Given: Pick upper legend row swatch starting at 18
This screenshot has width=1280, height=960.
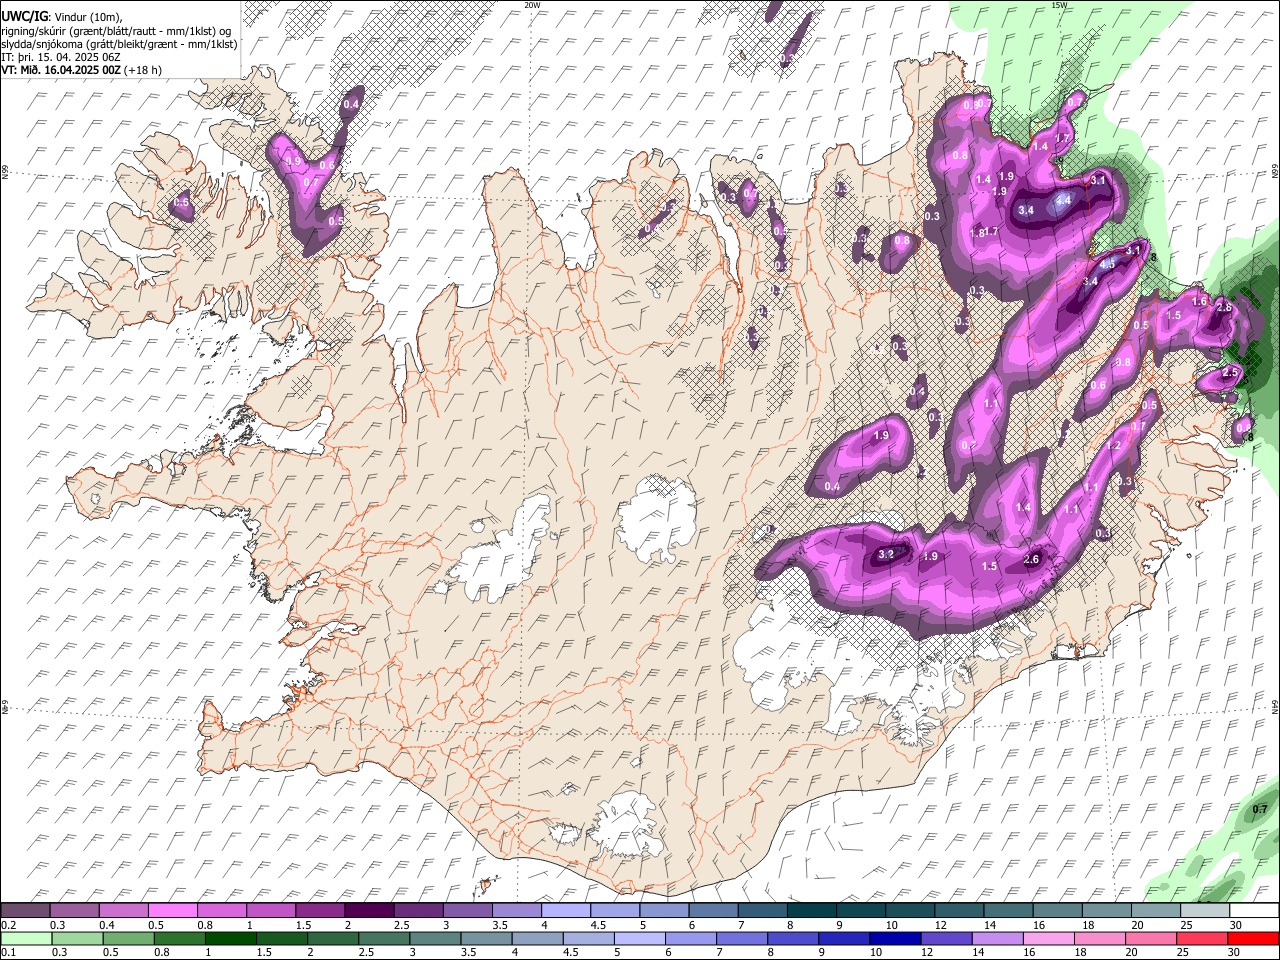Looking at the screenshot, I should [x=1106, y=911].
